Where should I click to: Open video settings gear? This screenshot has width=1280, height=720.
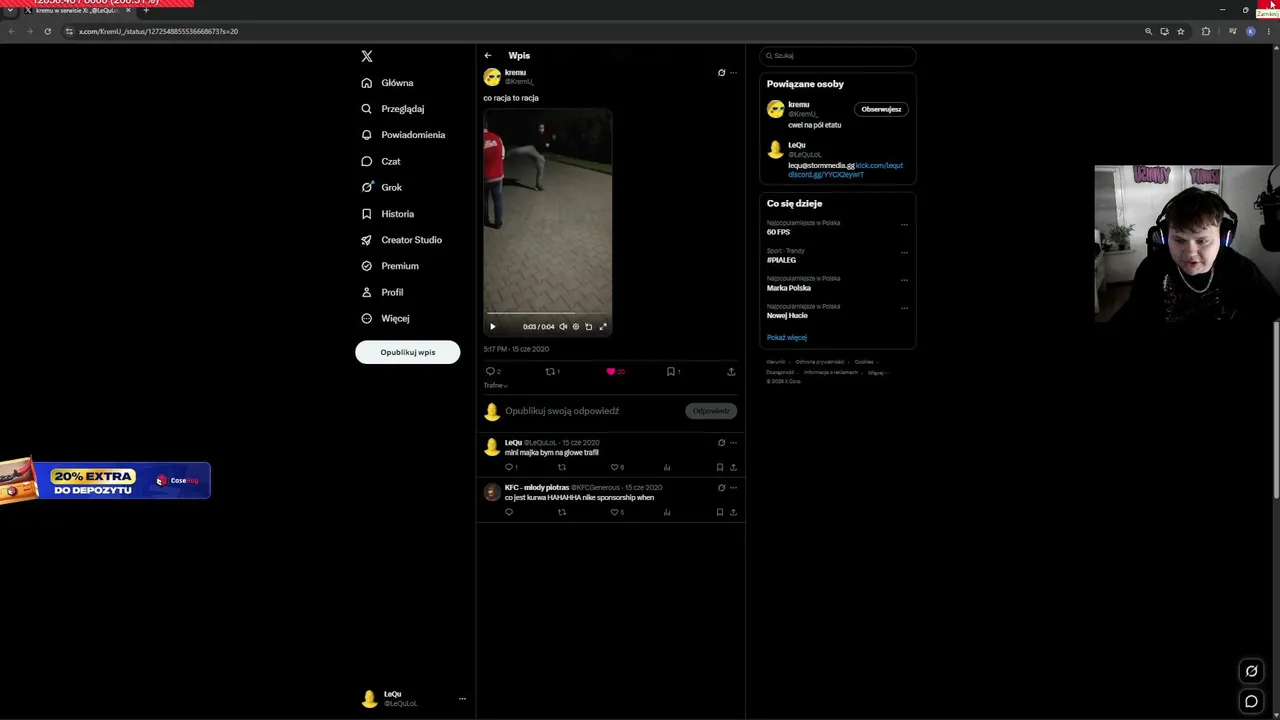[x=576, y=327]
